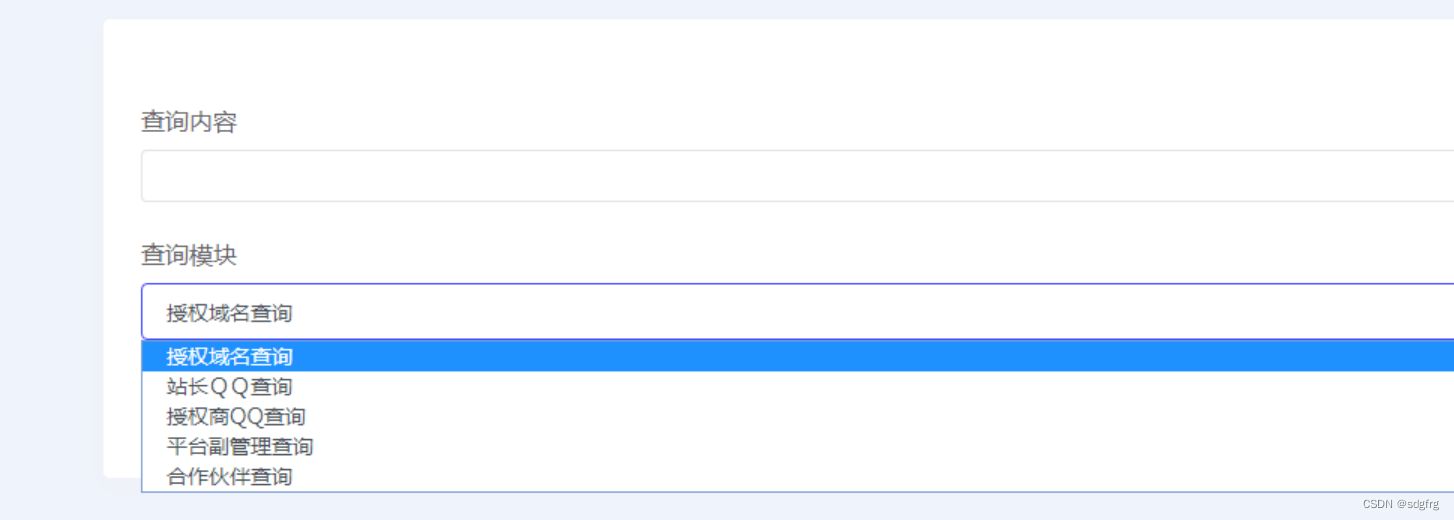The width and height of the screenshot is (1454, 520).
Task: Choose 站长QQ查询 from the dropdown list
Action: click(230, 386)
